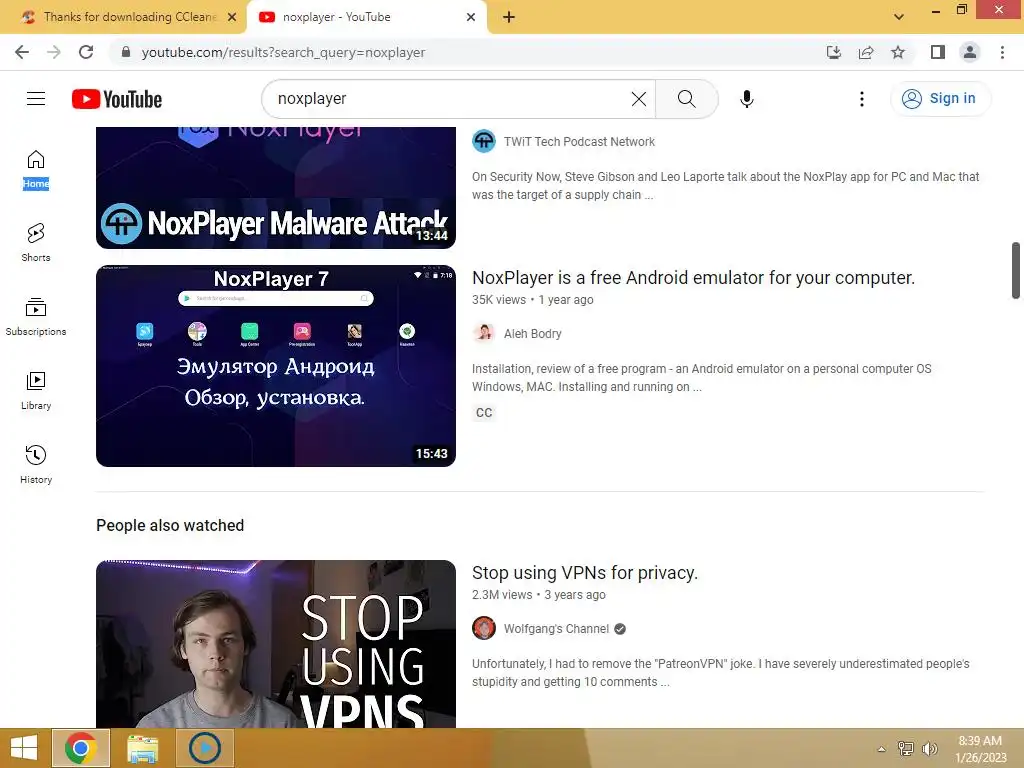
Task: Click the TWiT channel avatar
Action: click(x=484, y=141)
